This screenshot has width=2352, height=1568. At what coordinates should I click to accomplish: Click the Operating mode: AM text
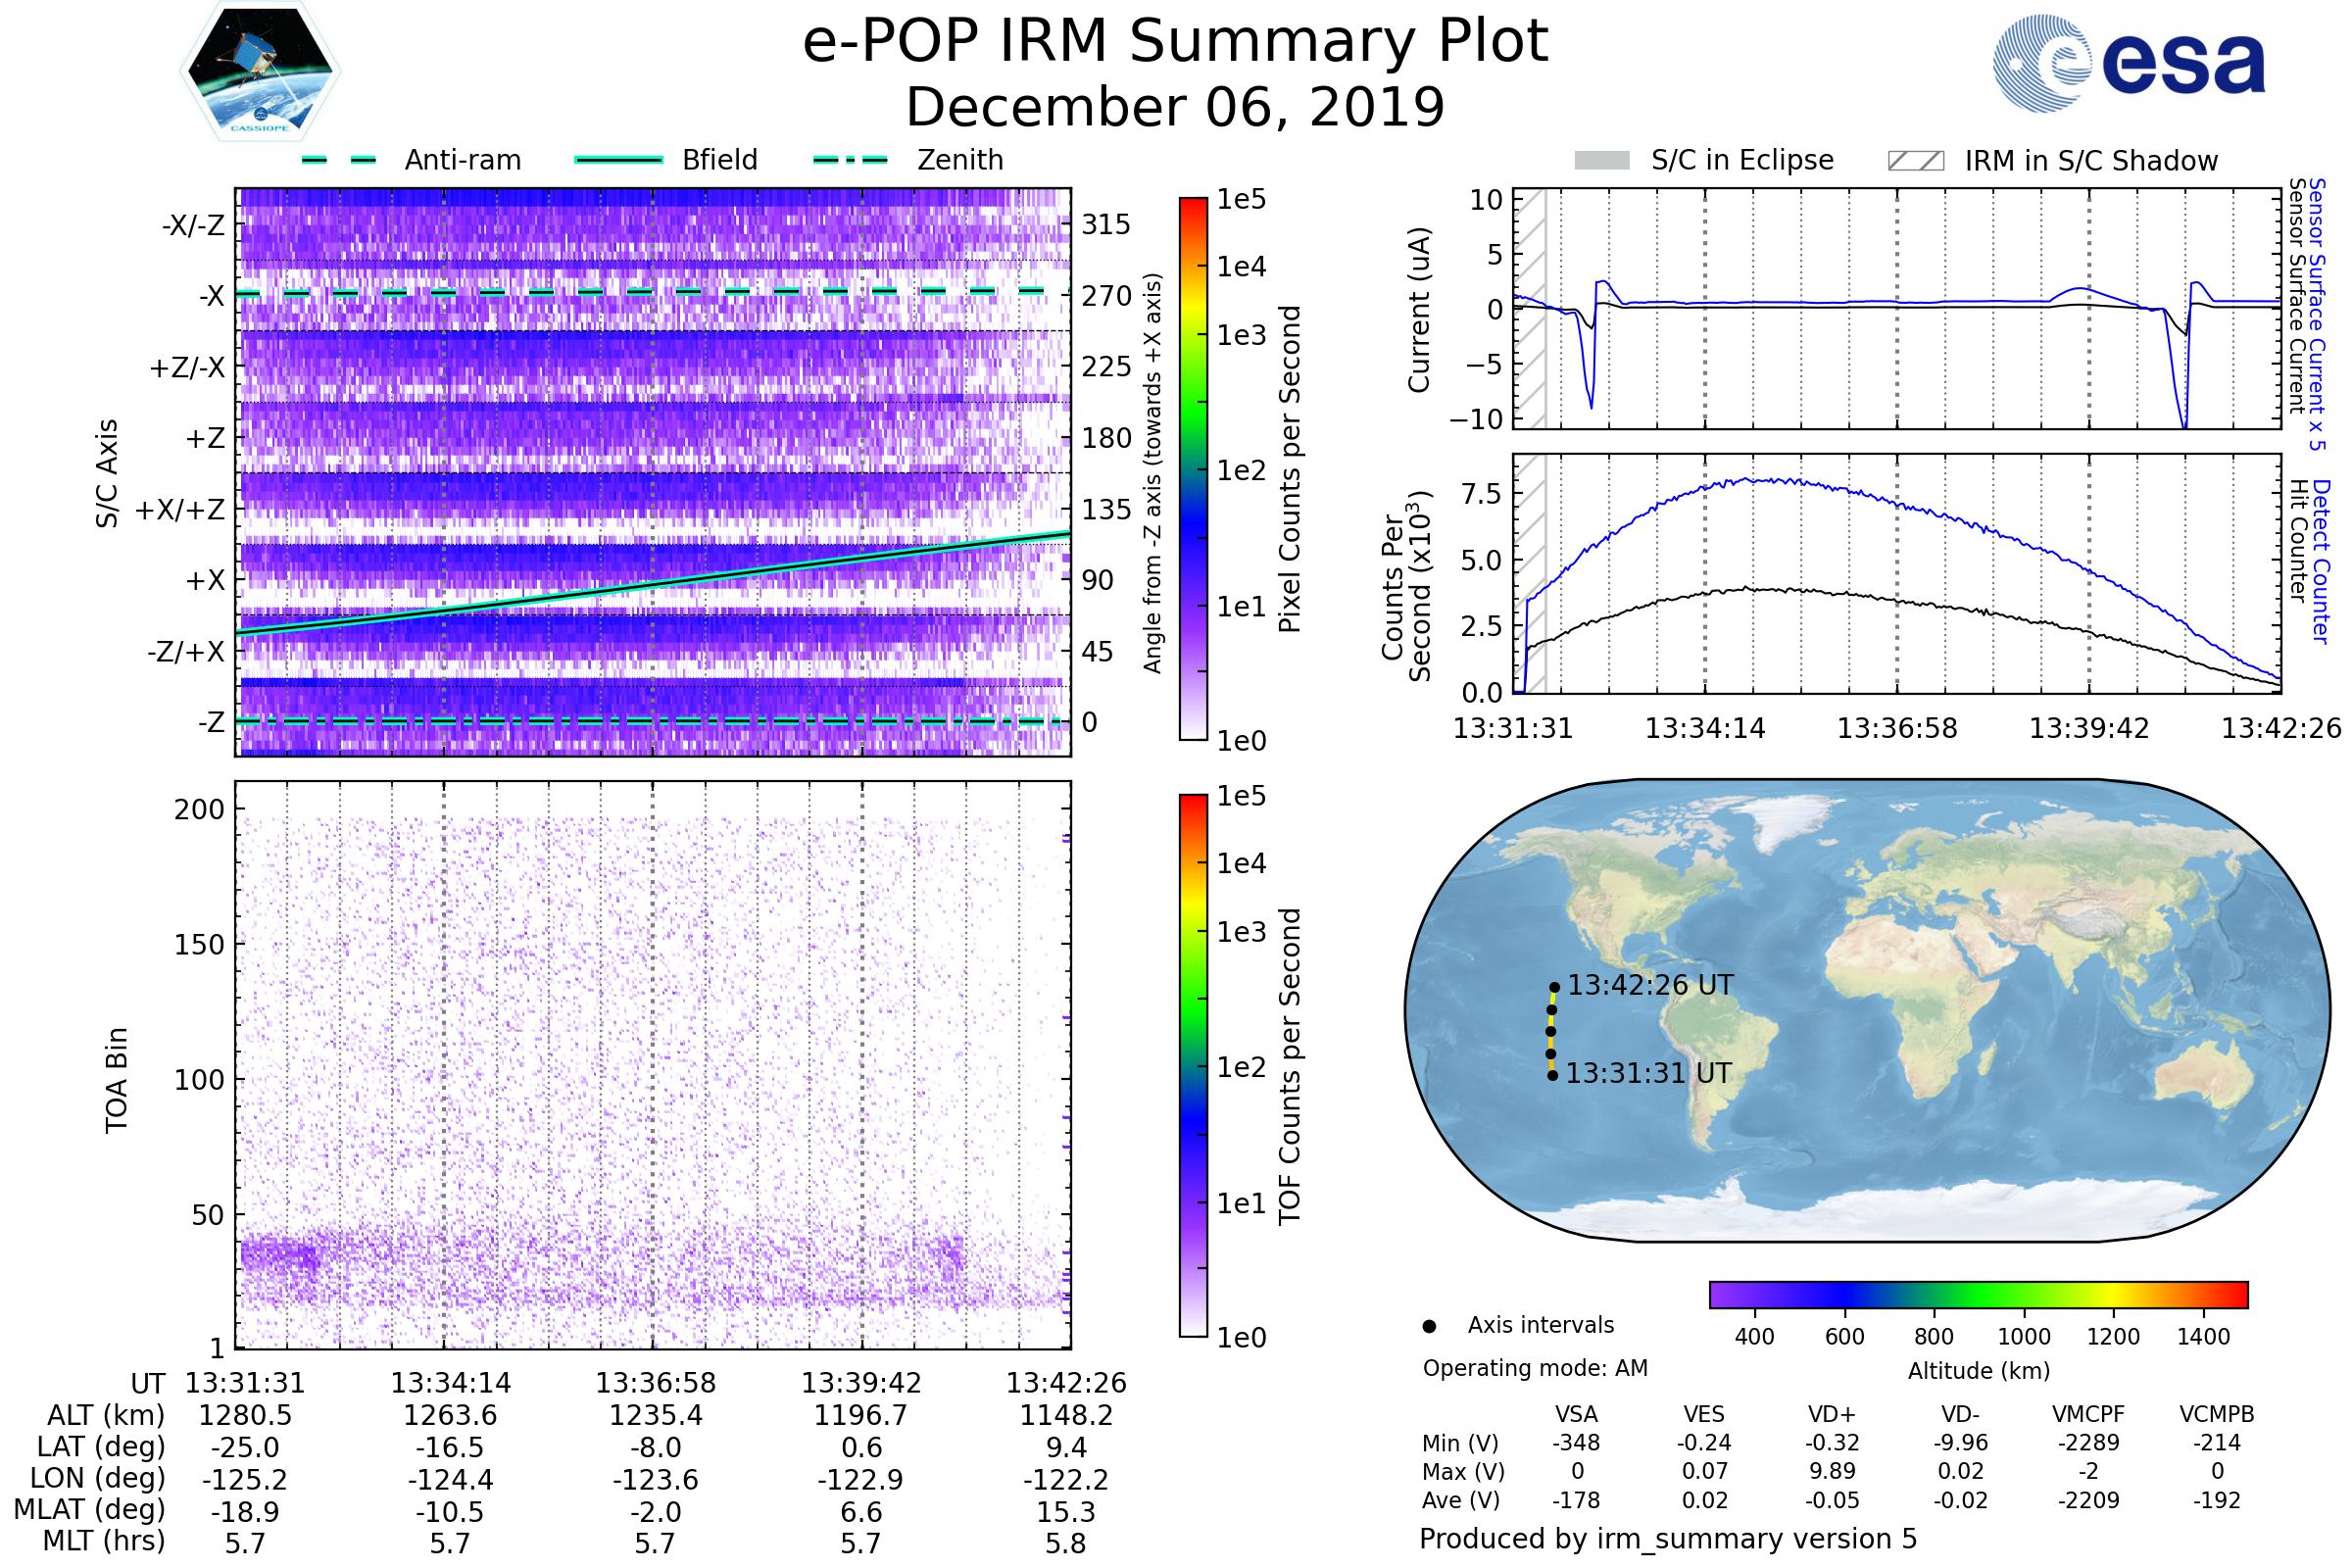(x=1535, y=1368)
